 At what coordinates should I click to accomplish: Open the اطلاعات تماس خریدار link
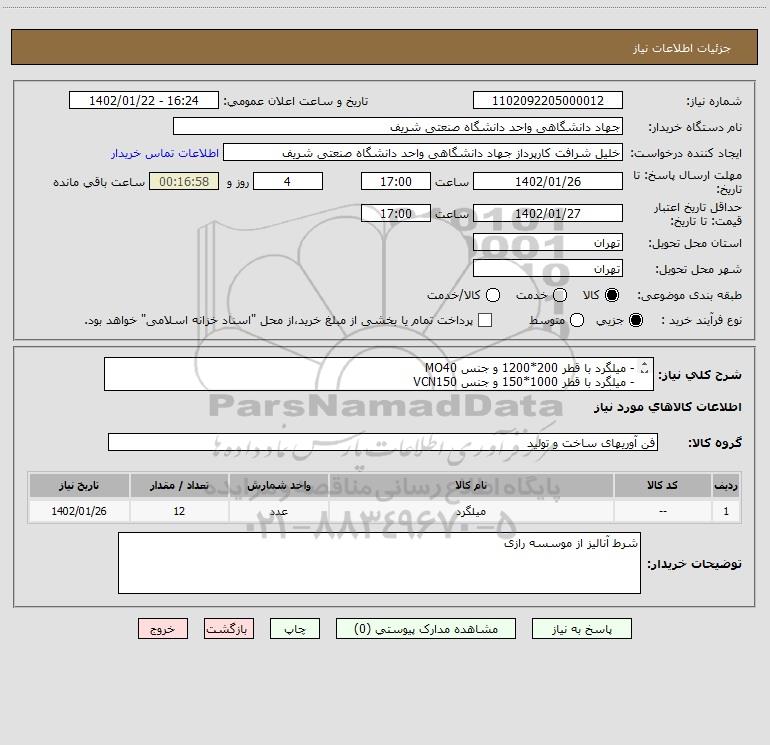(x=165, y=153)
